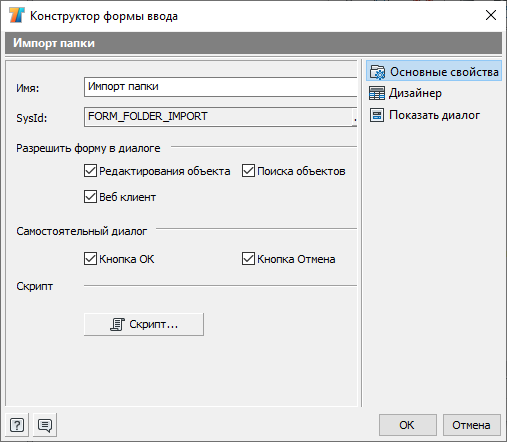Click the Дизайнер table icon
This screenshot has height=442, width=507.
377,93
